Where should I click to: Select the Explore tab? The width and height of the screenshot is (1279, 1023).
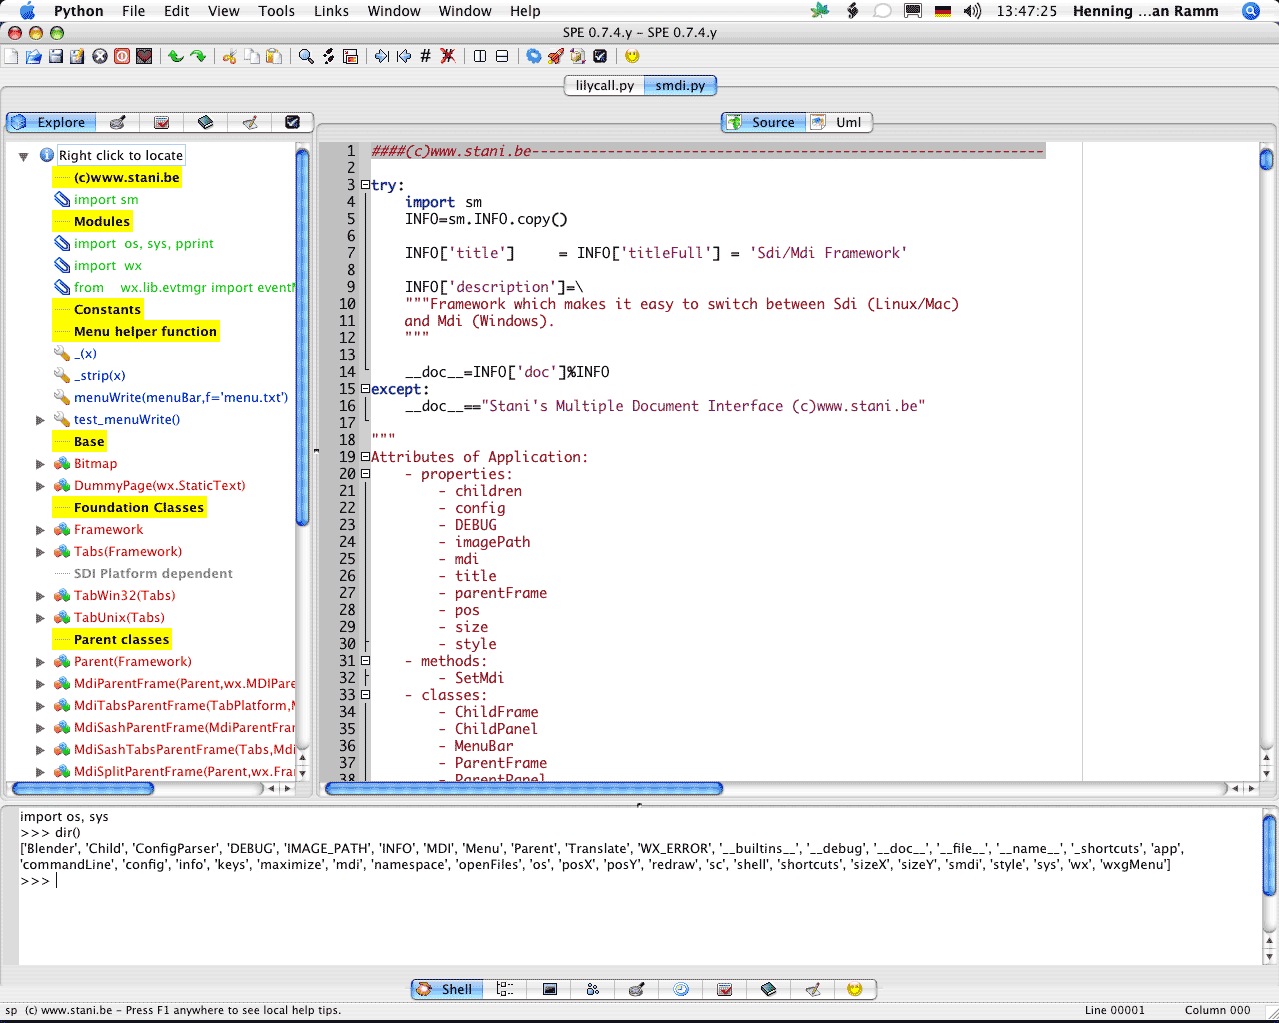pos(52,122)
